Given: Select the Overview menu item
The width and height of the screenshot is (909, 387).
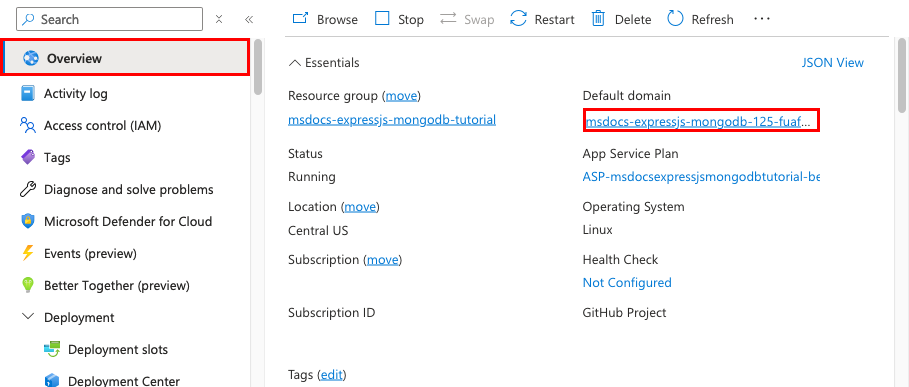Looking at the screenshot, I should coord(126,58).
